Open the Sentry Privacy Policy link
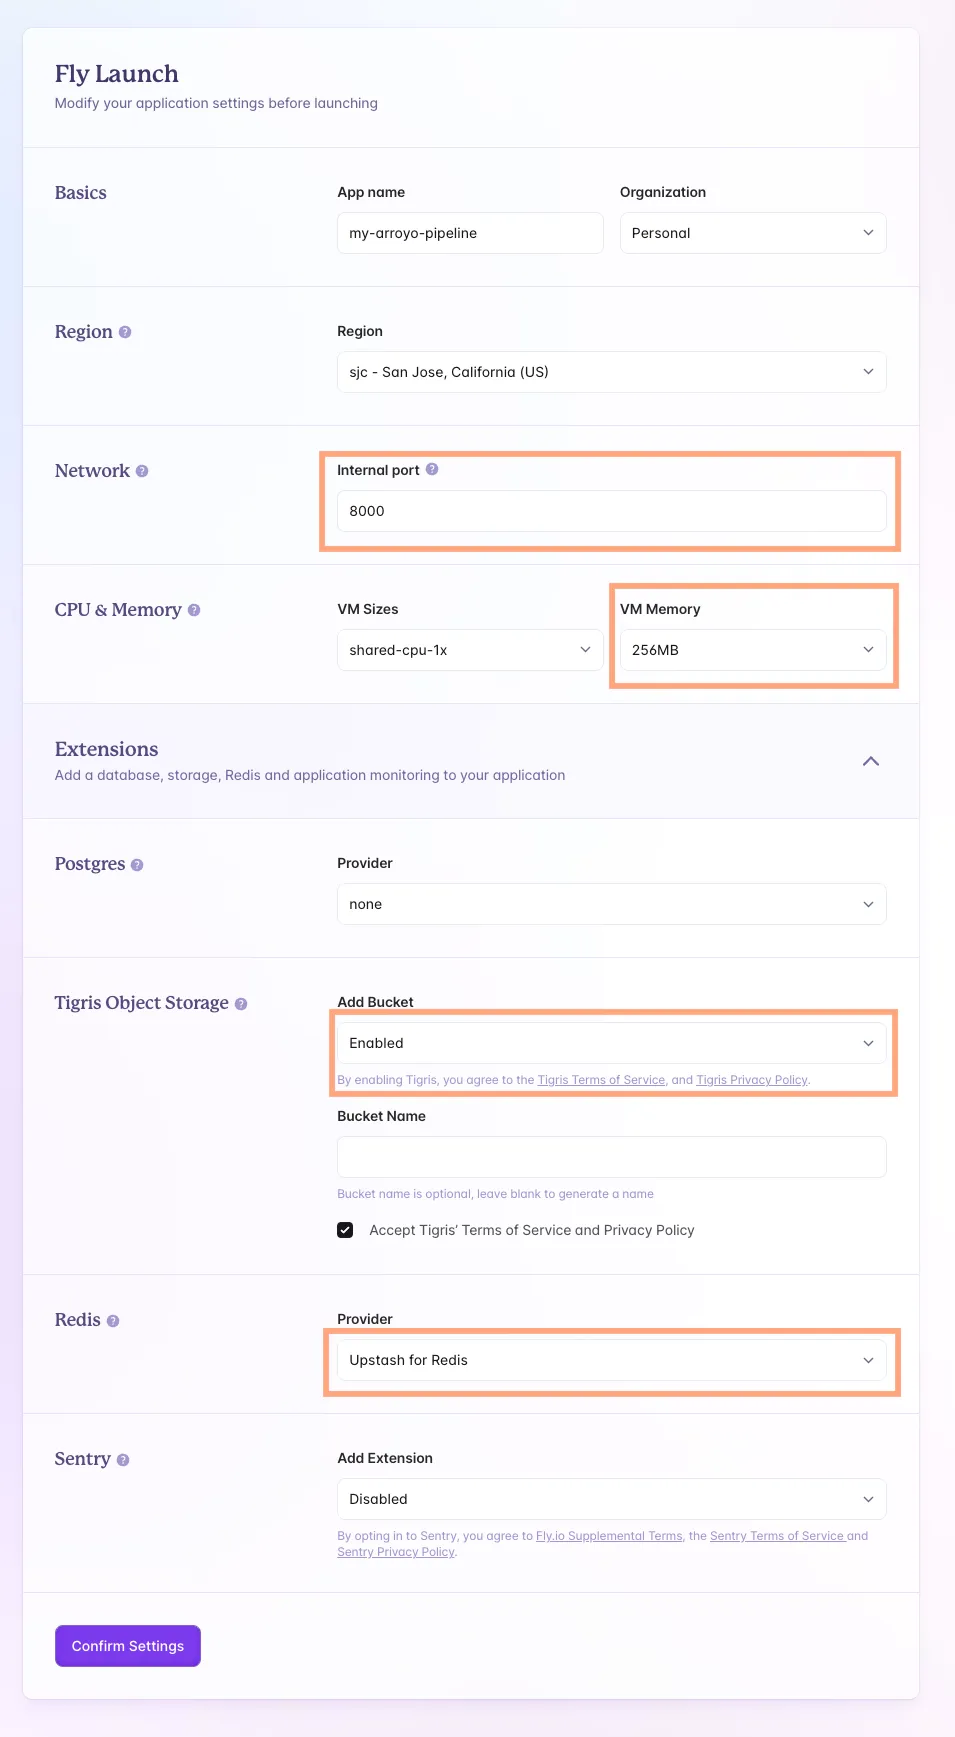Image resolution: width=955 pixels, height=1737 pixels. point(396,1552)
